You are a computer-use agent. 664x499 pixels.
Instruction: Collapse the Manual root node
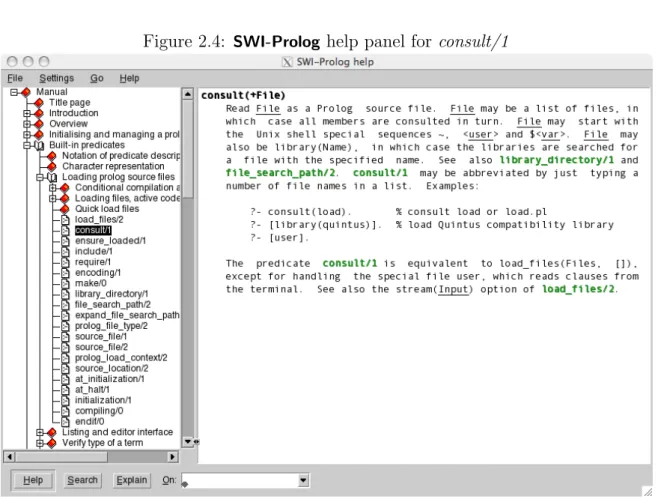pos(14,92)
